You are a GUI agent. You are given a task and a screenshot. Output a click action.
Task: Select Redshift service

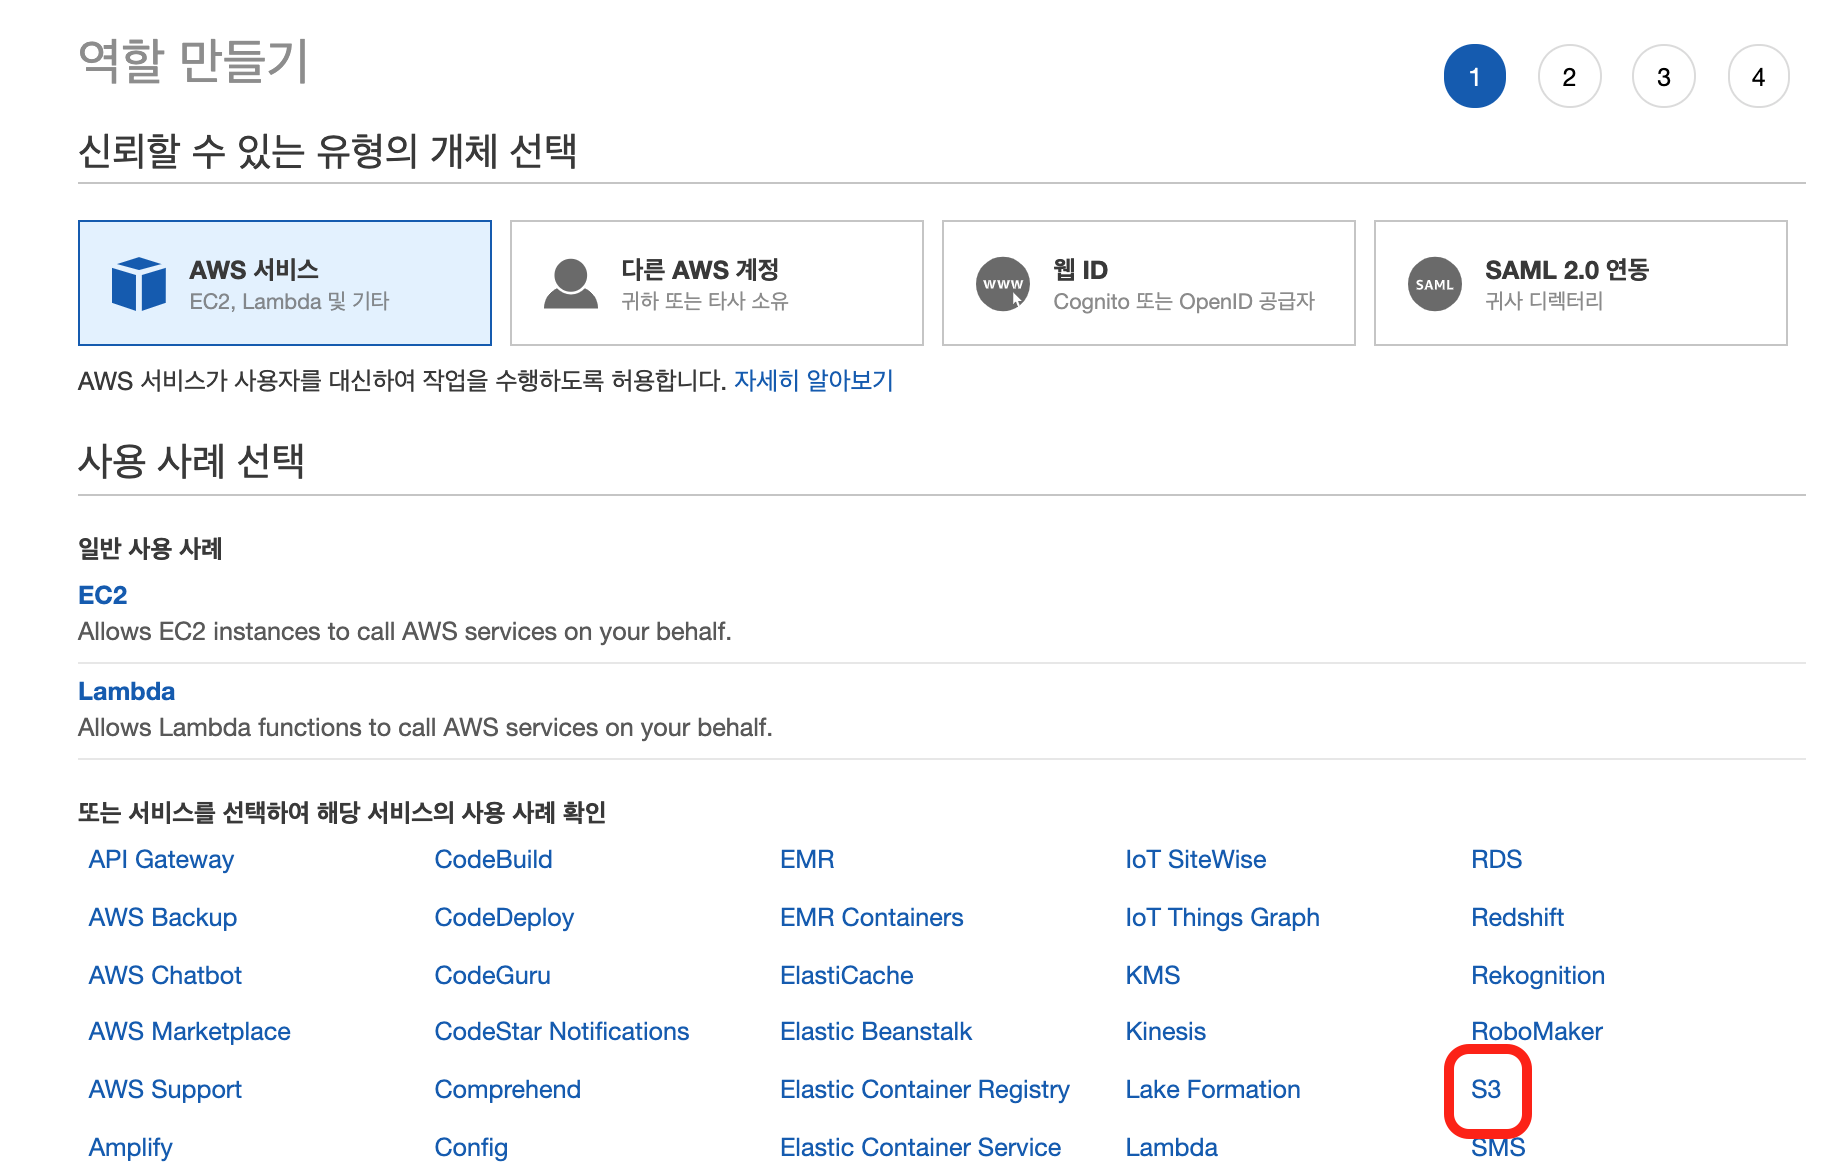1518,917
